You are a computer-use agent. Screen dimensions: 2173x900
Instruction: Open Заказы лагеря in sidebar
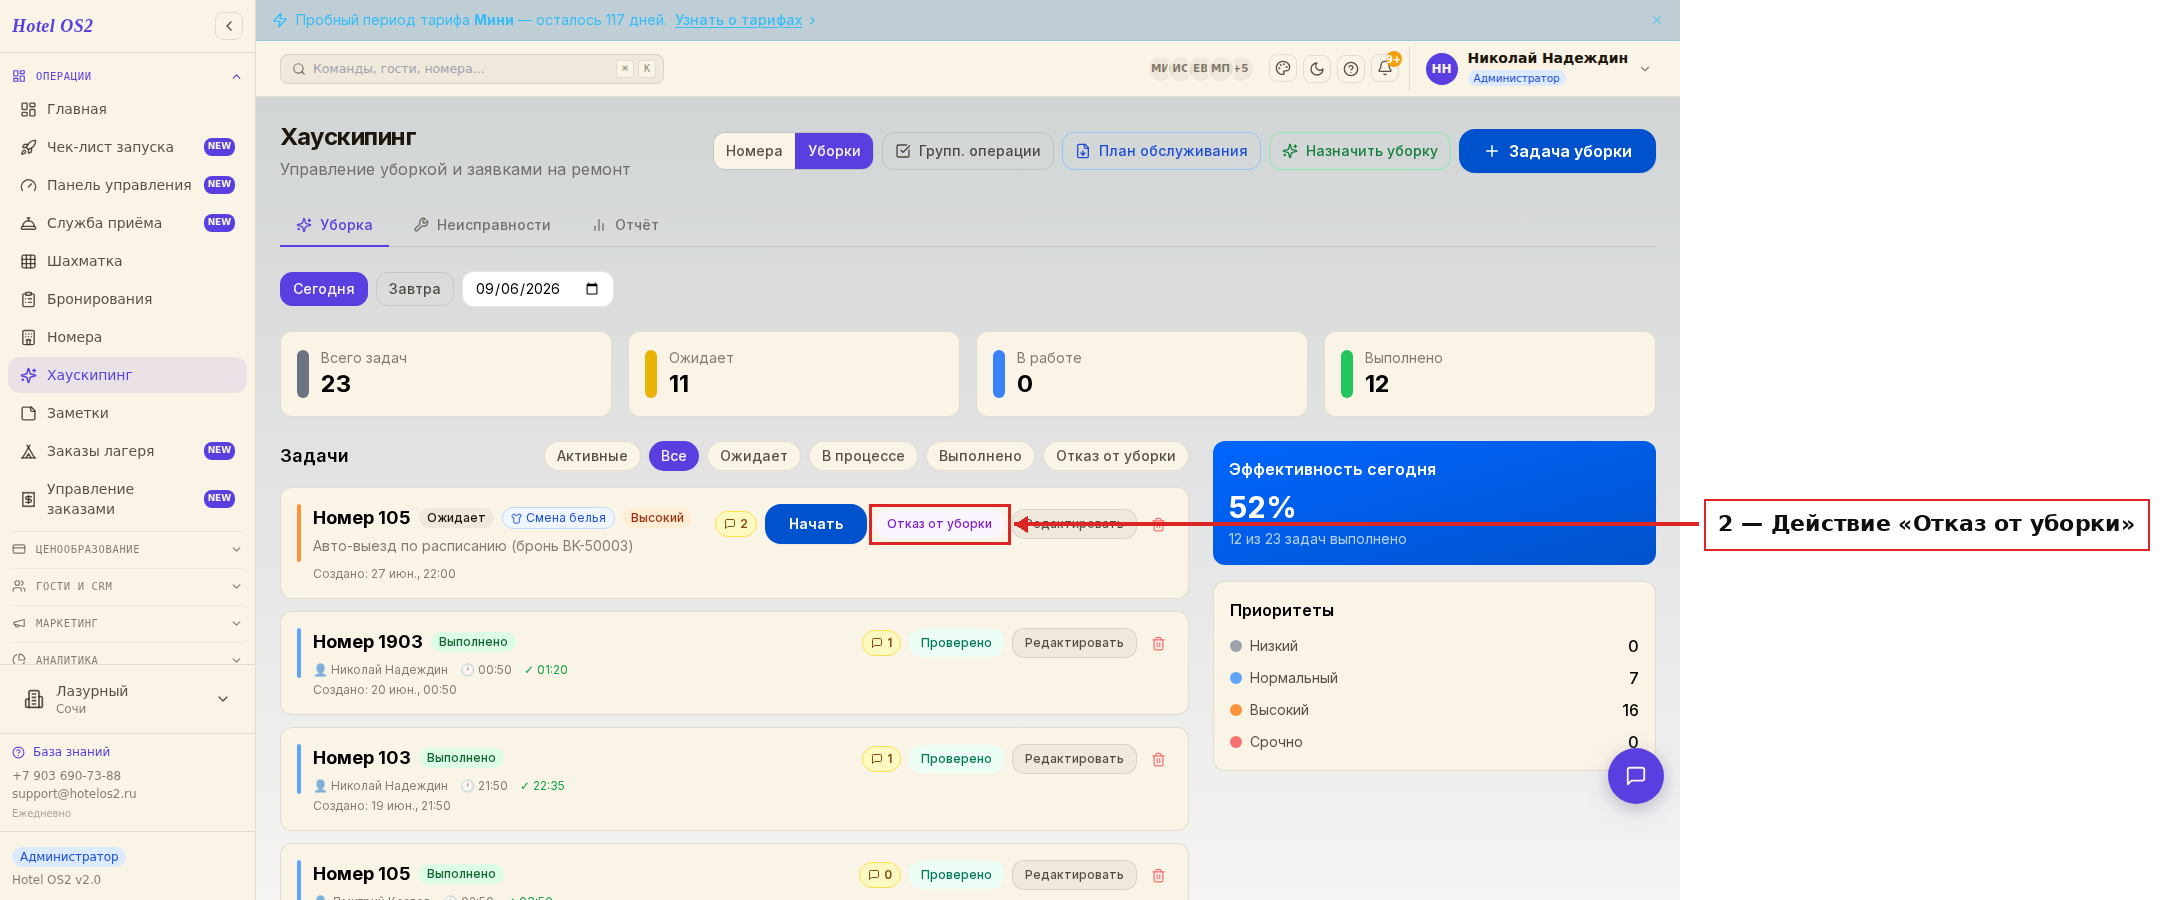pos(127,451)
